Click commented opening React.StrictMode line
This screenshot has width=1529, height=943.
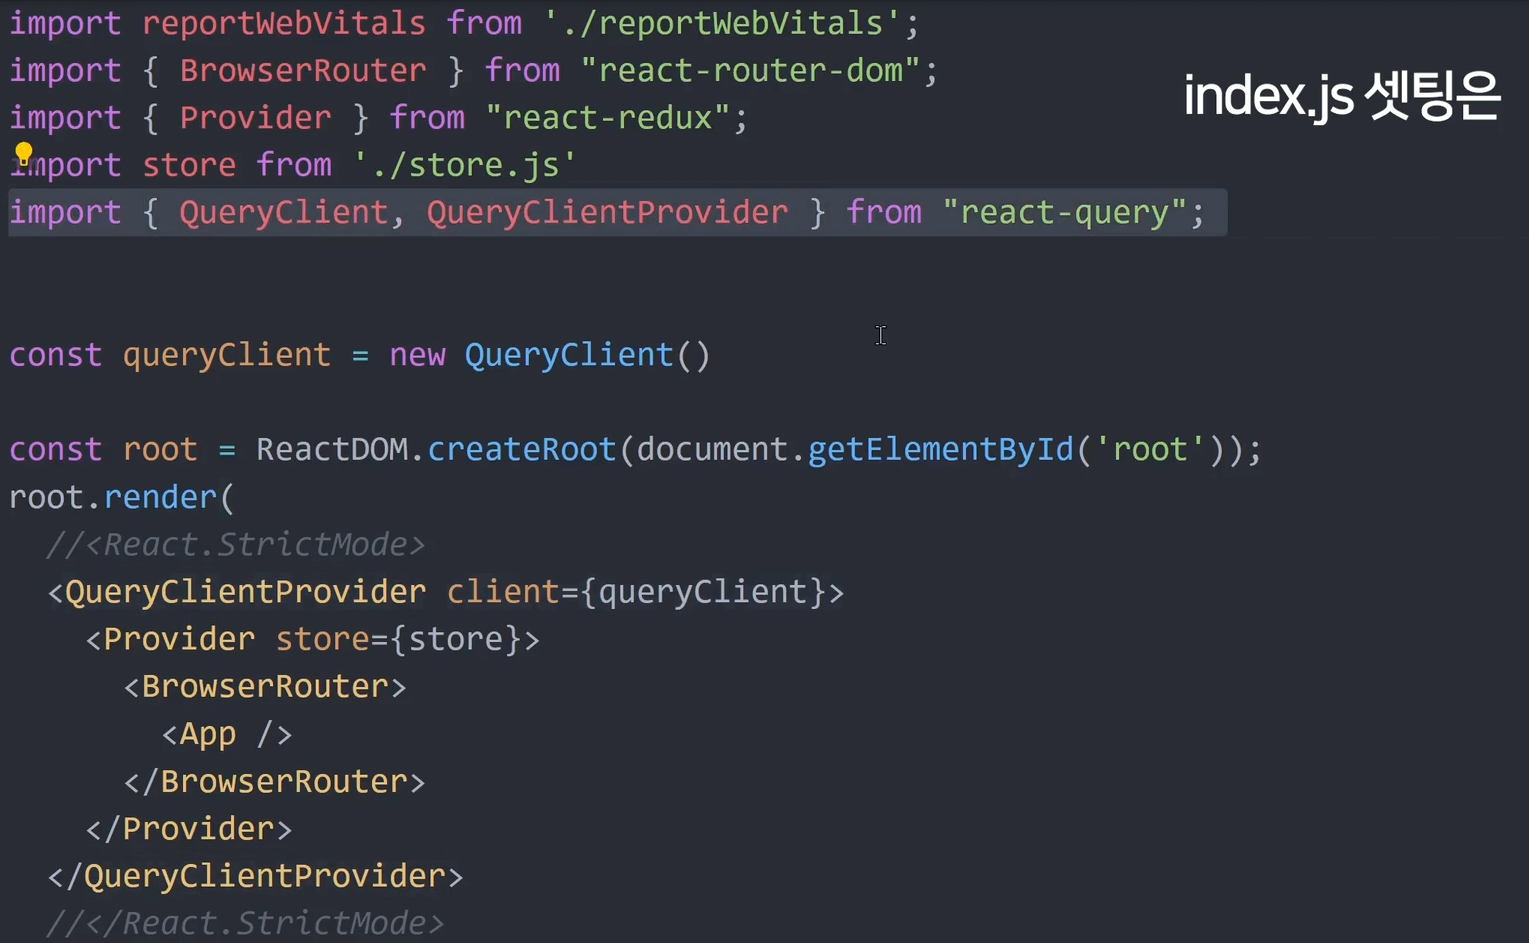pyautogui.click(x=236, y=544)
